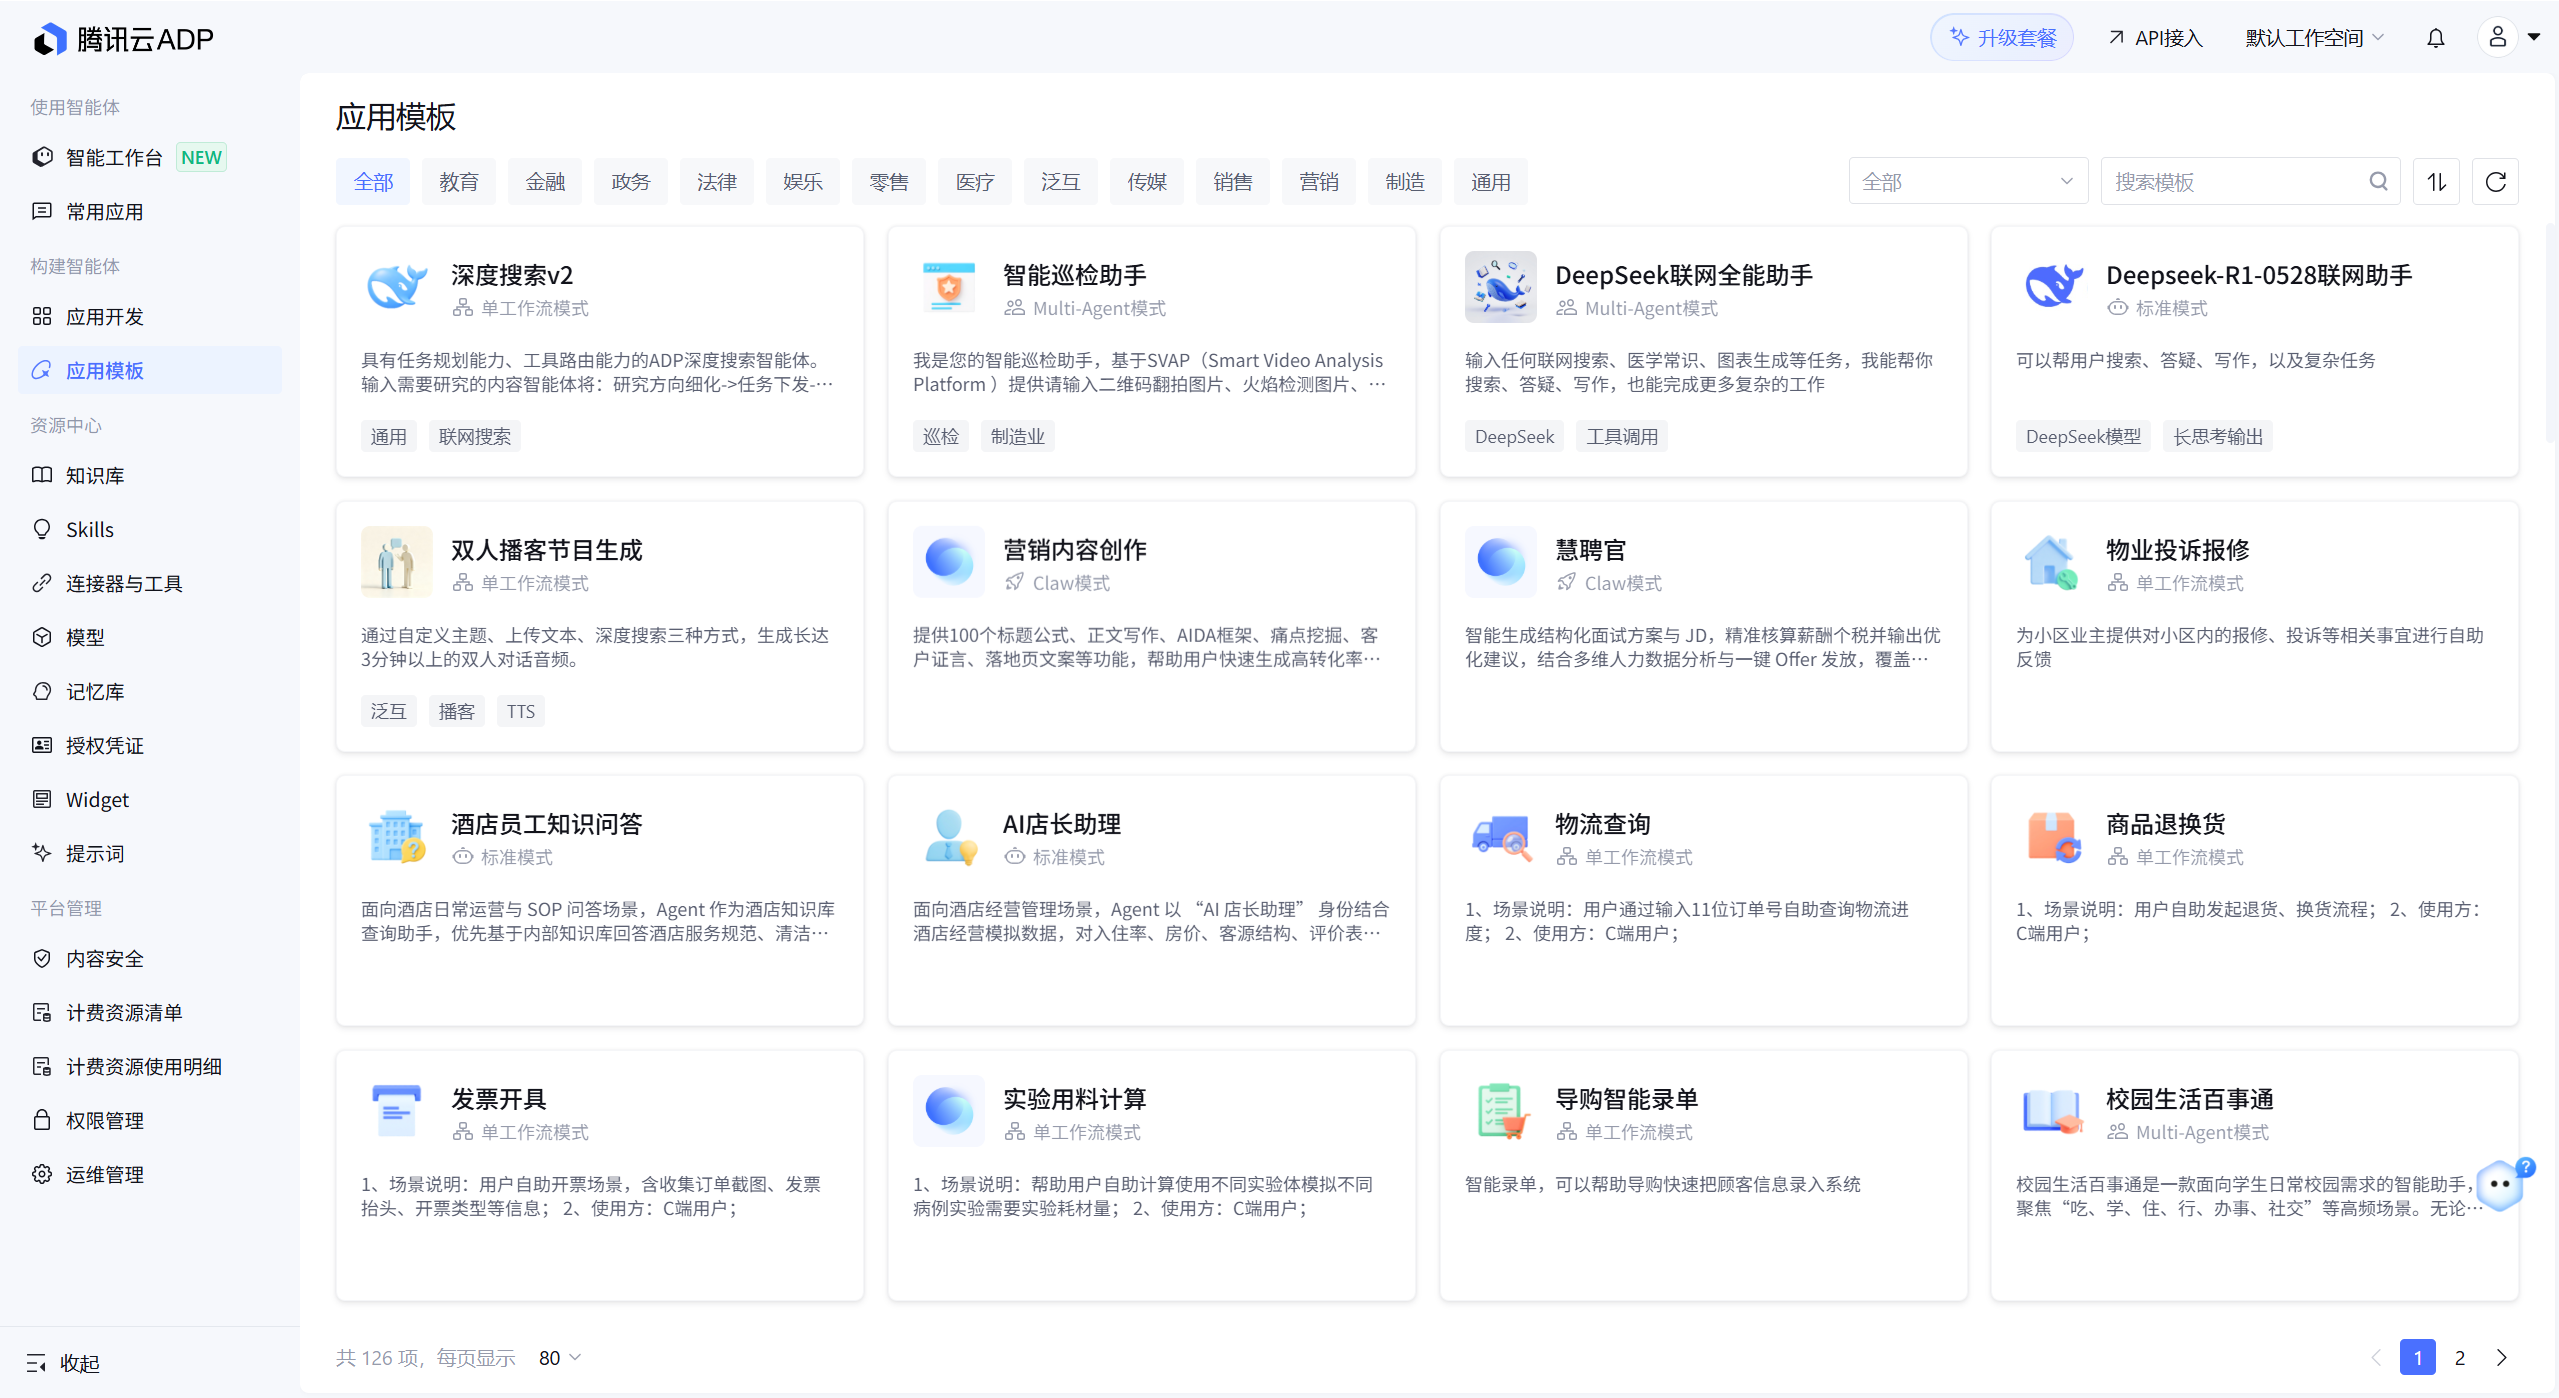
Task: Open the floating help assistant bot
Action: pos(2503,1185)
